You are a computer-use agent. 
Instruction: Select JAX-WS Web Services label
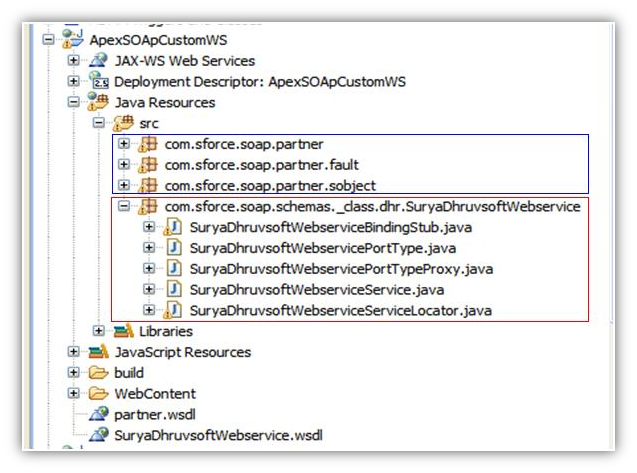tap(185, 61)
